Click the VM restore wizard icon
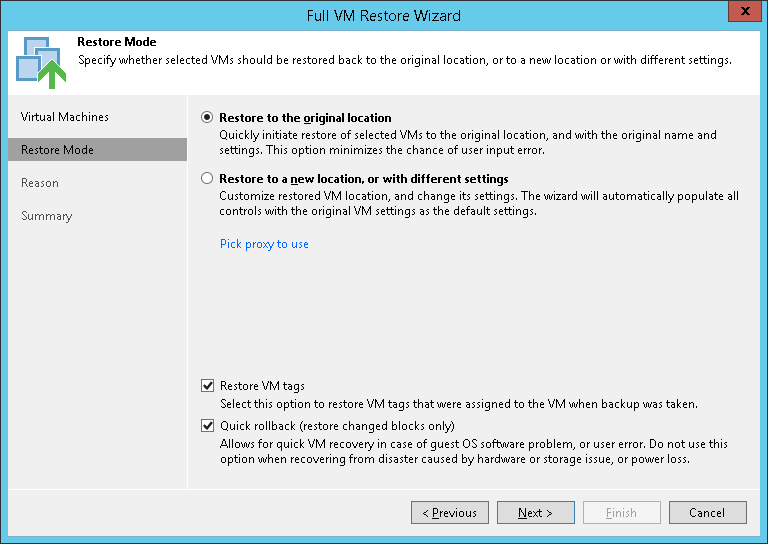The height and width of the screenshot is (544, 768). pos(39,60)
